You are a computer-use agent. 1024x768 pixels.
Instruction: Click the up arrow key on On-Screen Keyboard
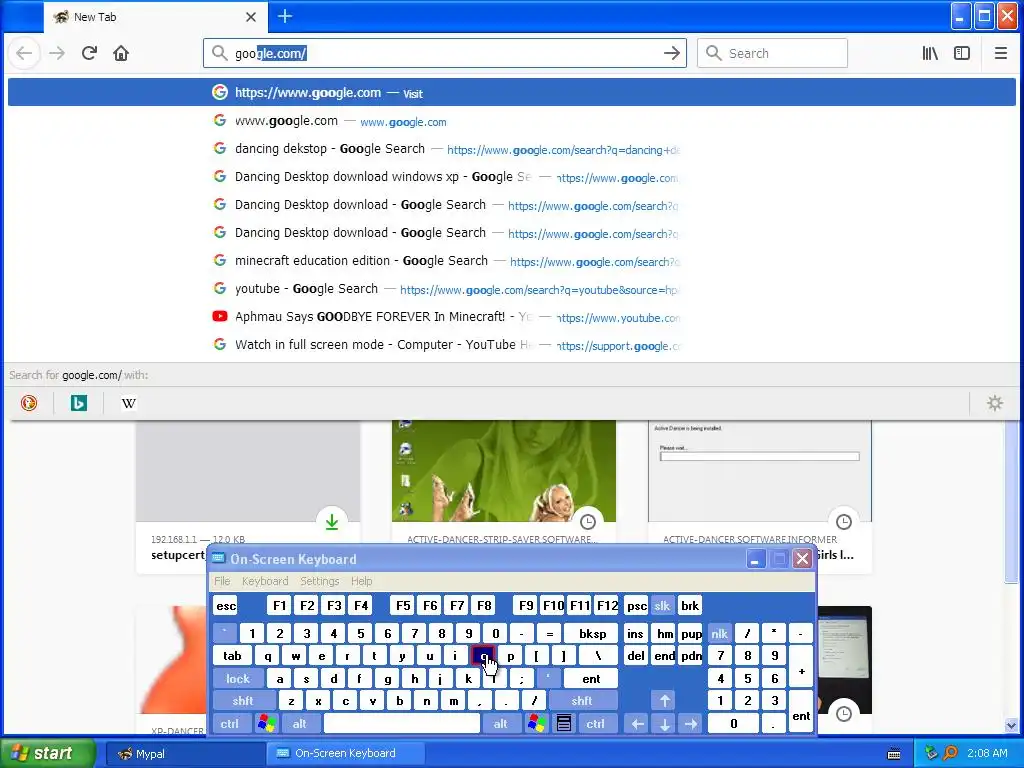[x=664, y=701]
